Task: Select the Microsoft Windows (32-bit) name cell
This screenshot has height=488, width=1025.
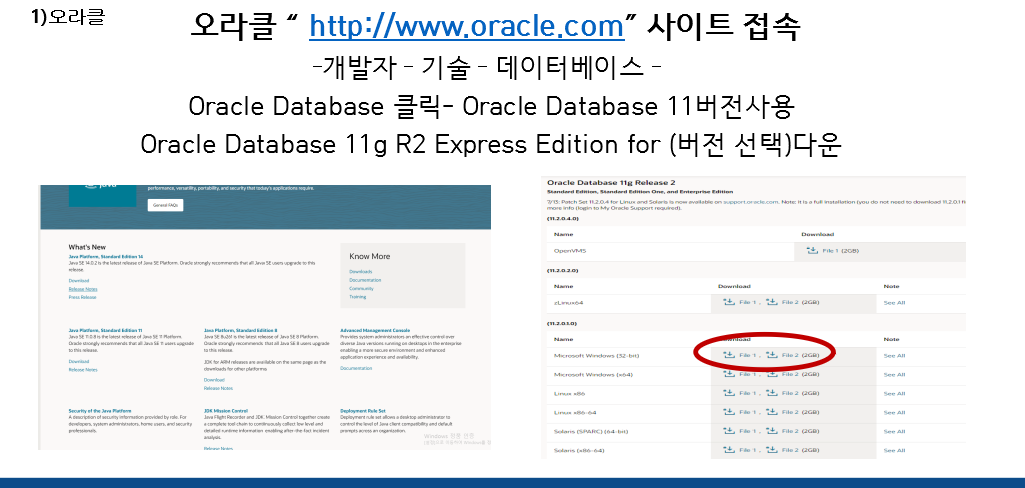Action: point(629,355)
